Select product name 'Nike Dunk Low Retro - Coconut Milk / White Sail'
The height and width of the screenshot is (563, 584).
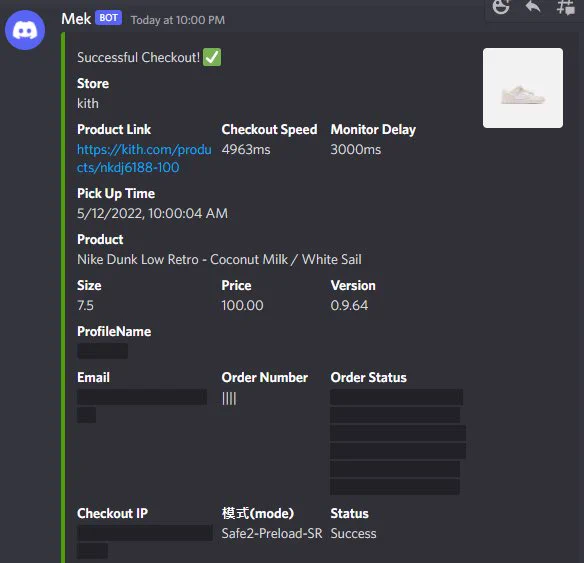[x=219, y=260]
